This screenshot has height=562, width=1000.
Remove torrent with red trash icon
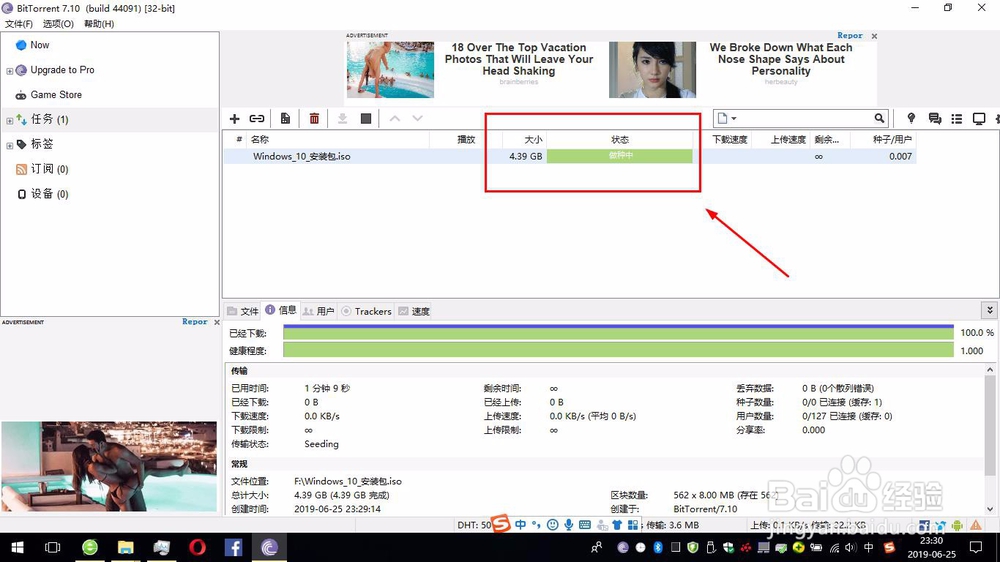coord(314,119)
